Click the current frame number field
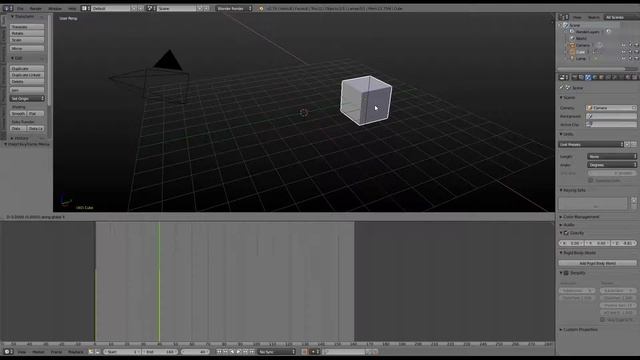The width and height of the screenshot is (640, 360). click(x=196, y=351)
